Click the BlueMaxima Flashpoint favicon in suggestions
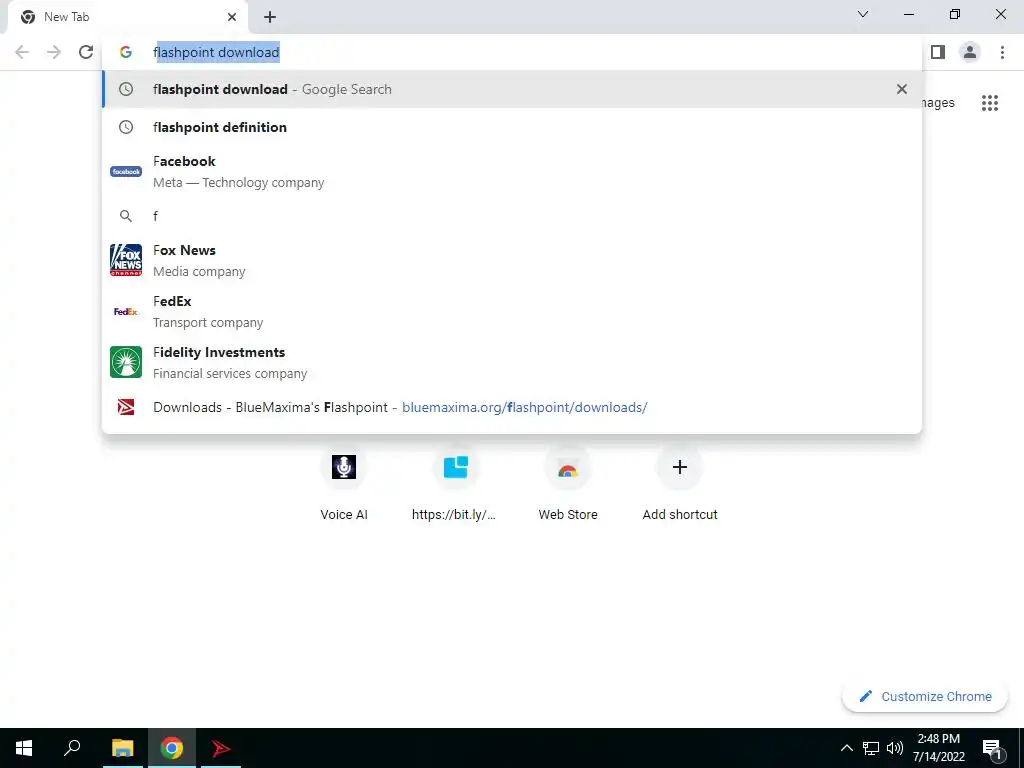 pyautogui.click(x=126, y=408)
